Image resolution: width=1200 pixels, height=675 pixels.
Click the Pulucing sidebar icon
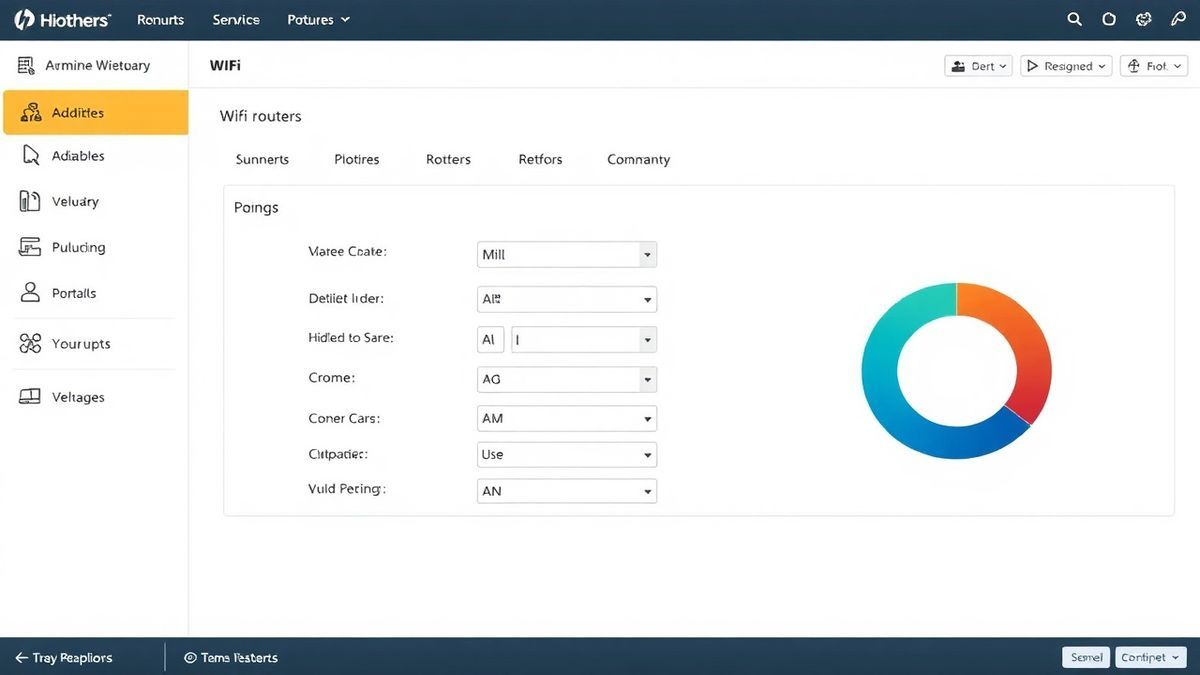[x=30, y=247]
